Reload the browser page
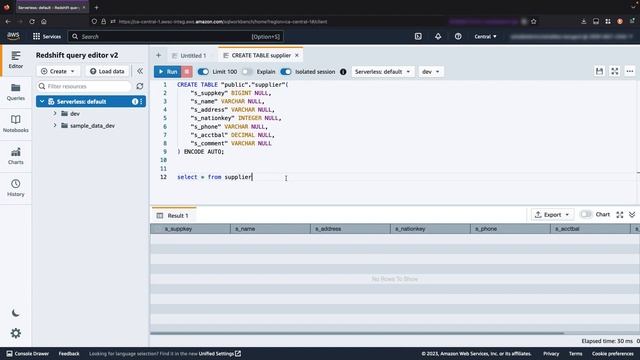Viewport: 640px width, 360px height. 32,21
